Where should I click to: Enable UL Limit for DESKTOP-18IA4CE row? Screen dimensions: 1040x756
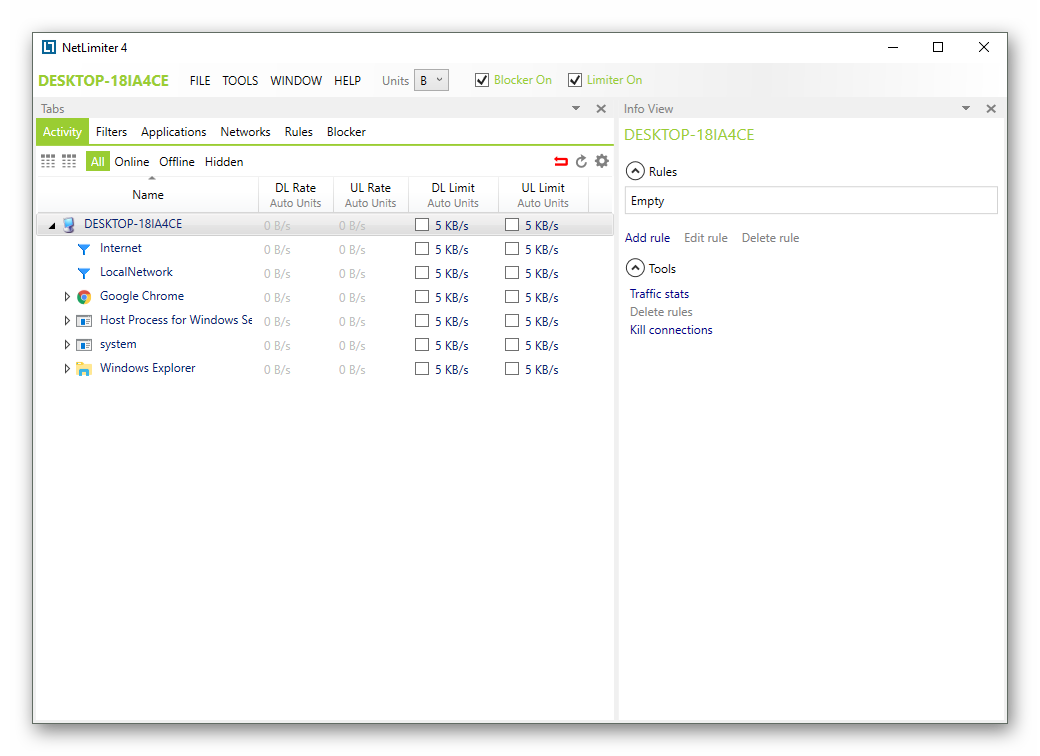point(512,225)
